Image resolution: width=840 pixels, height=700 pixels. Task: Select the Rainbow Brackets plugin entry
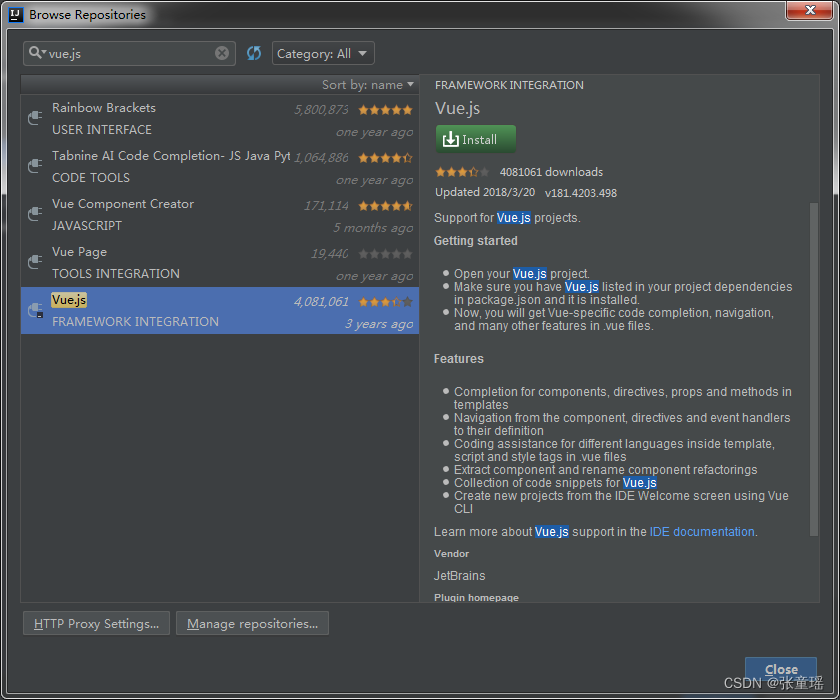(x=220, y=119)
